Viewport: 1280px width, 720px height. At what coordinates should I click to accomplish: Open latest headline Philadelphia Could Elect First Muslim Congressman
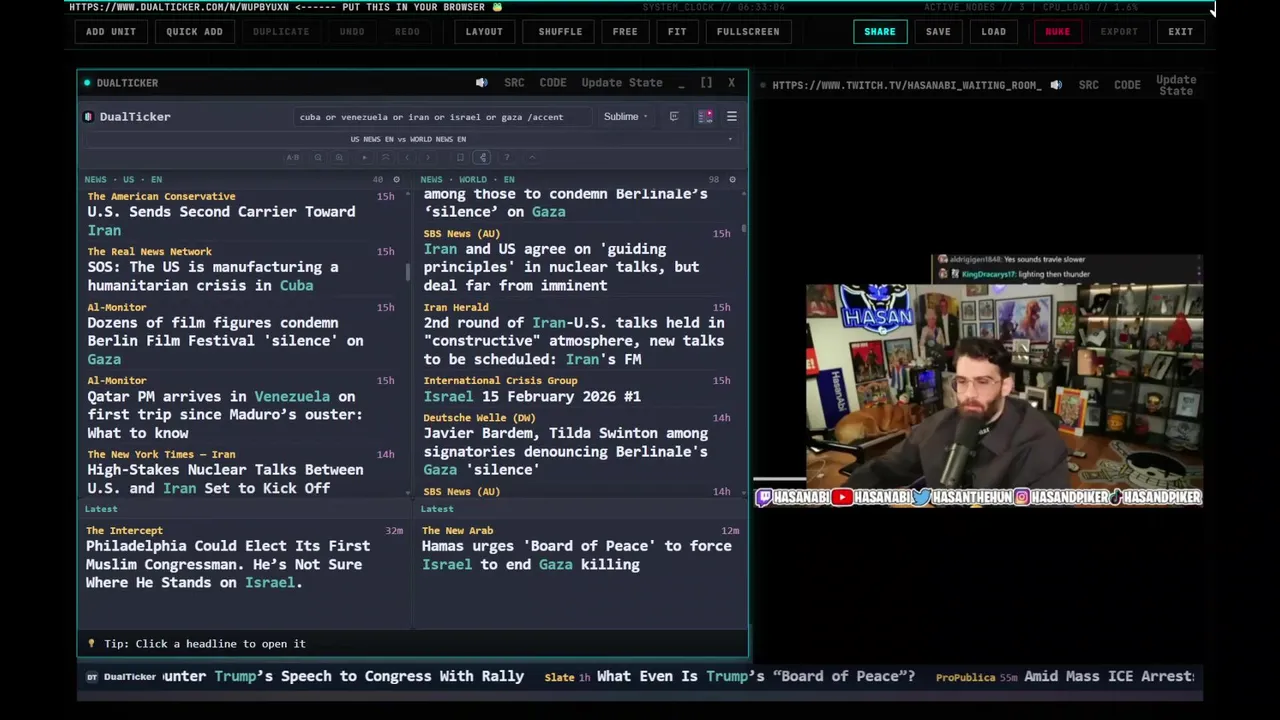click(x=228, y=564)
